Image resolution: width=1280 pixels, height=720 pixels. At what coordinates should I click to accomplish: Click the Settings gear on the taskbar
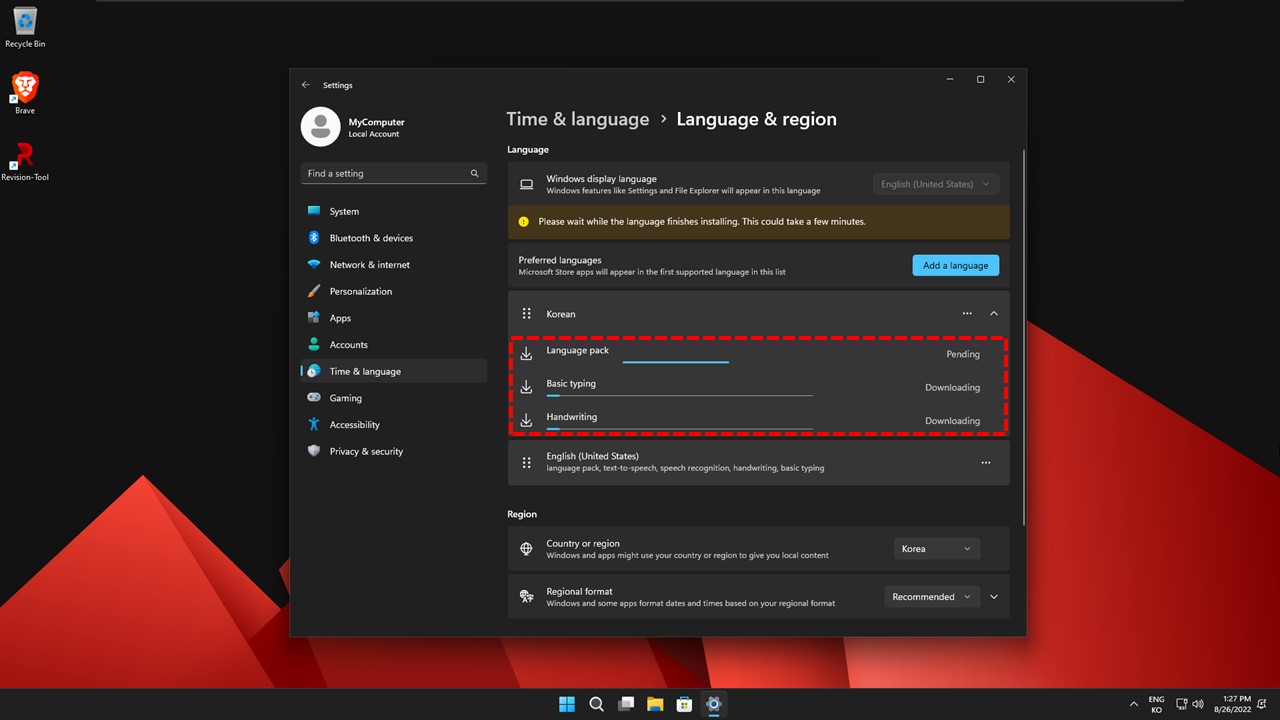click(713, 704)
